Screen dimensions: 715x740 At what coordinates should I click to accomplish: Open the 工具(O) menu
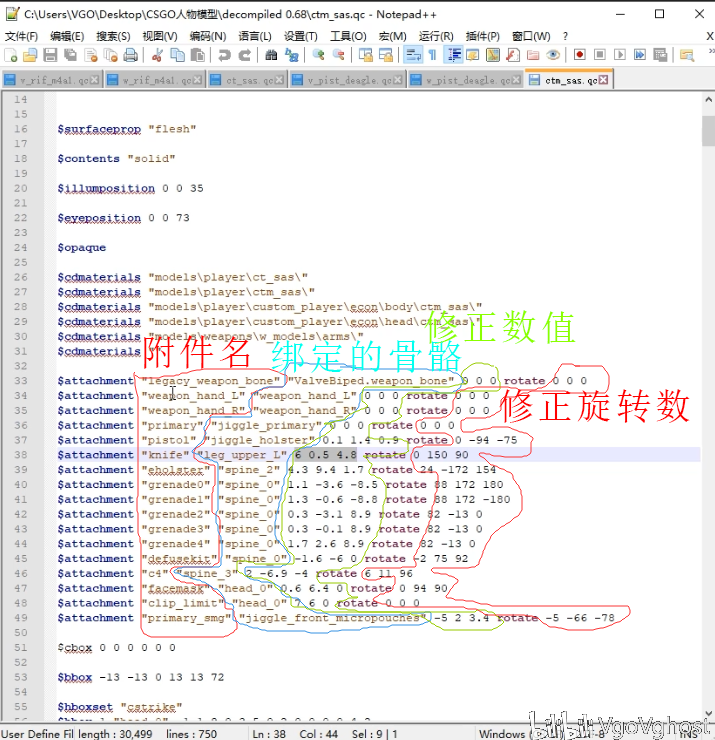click(348, 36)
